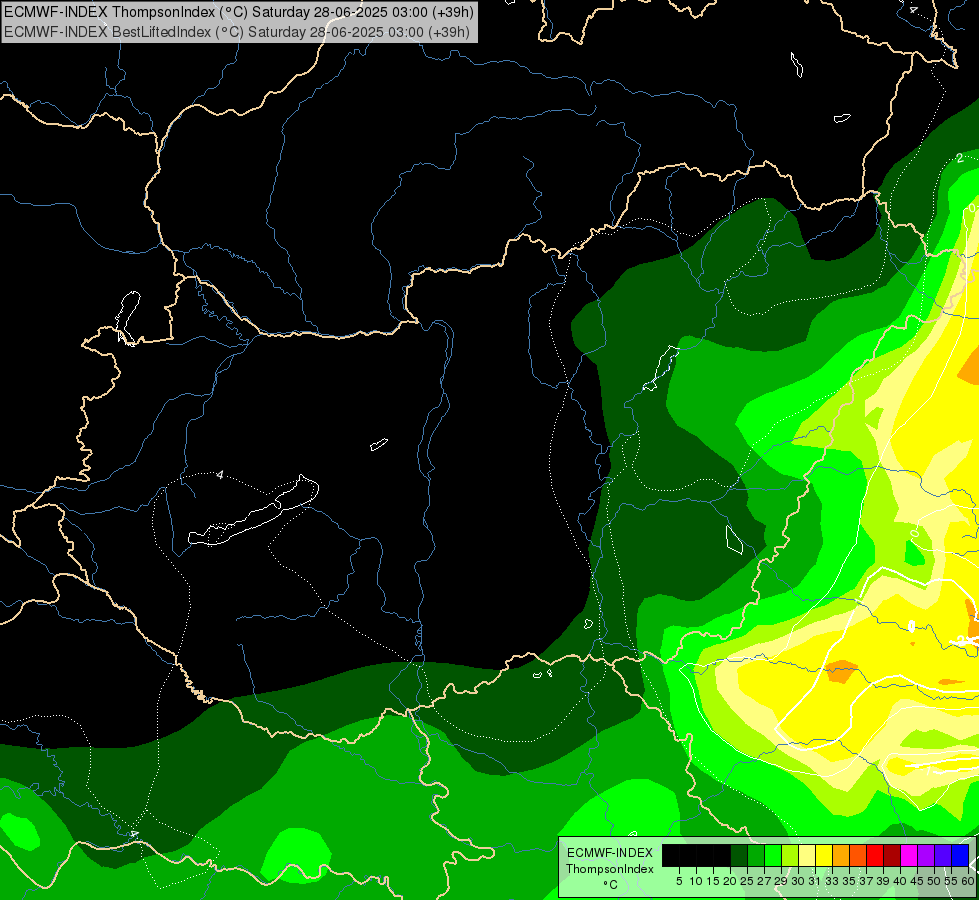Select the orange 33-35 legend swatch
Screen dimensions: 979x900
tap(841, 855)
